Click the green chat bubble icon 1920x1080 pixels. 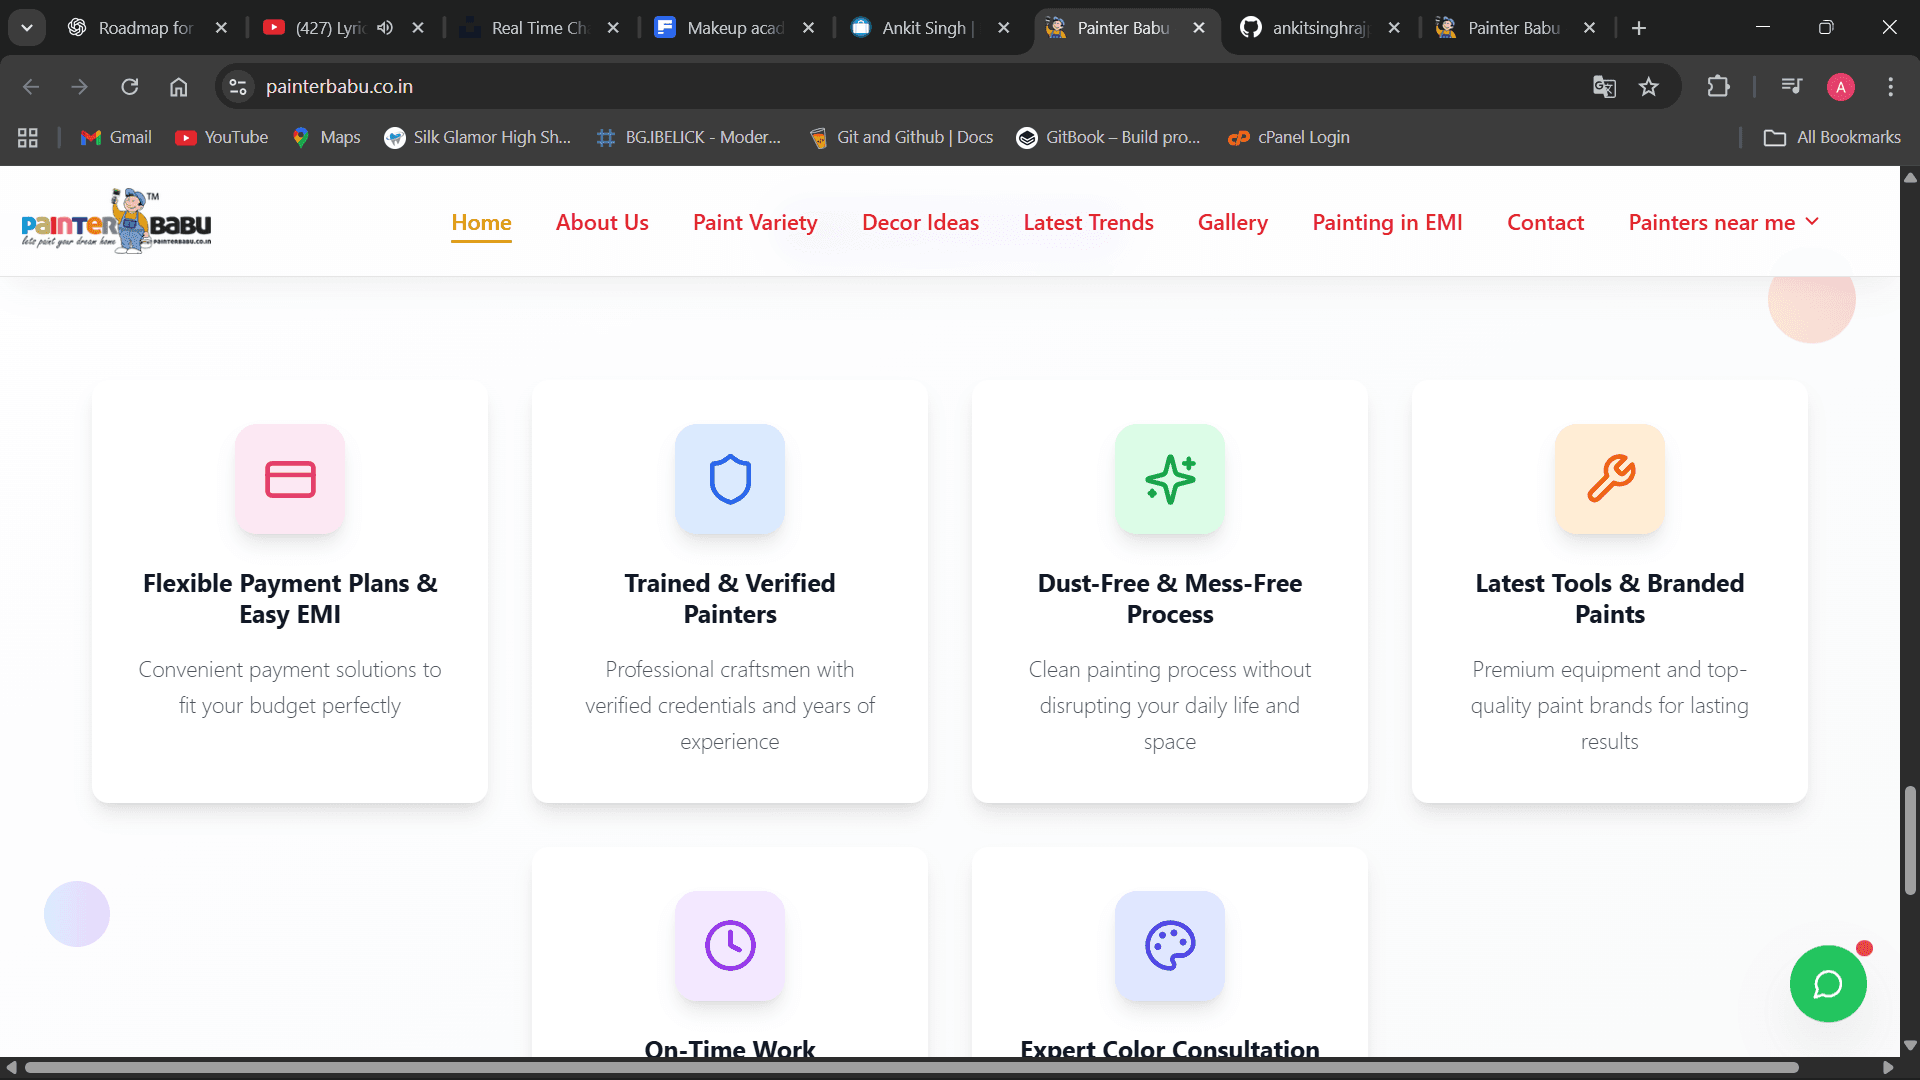tap(1827, 984)
